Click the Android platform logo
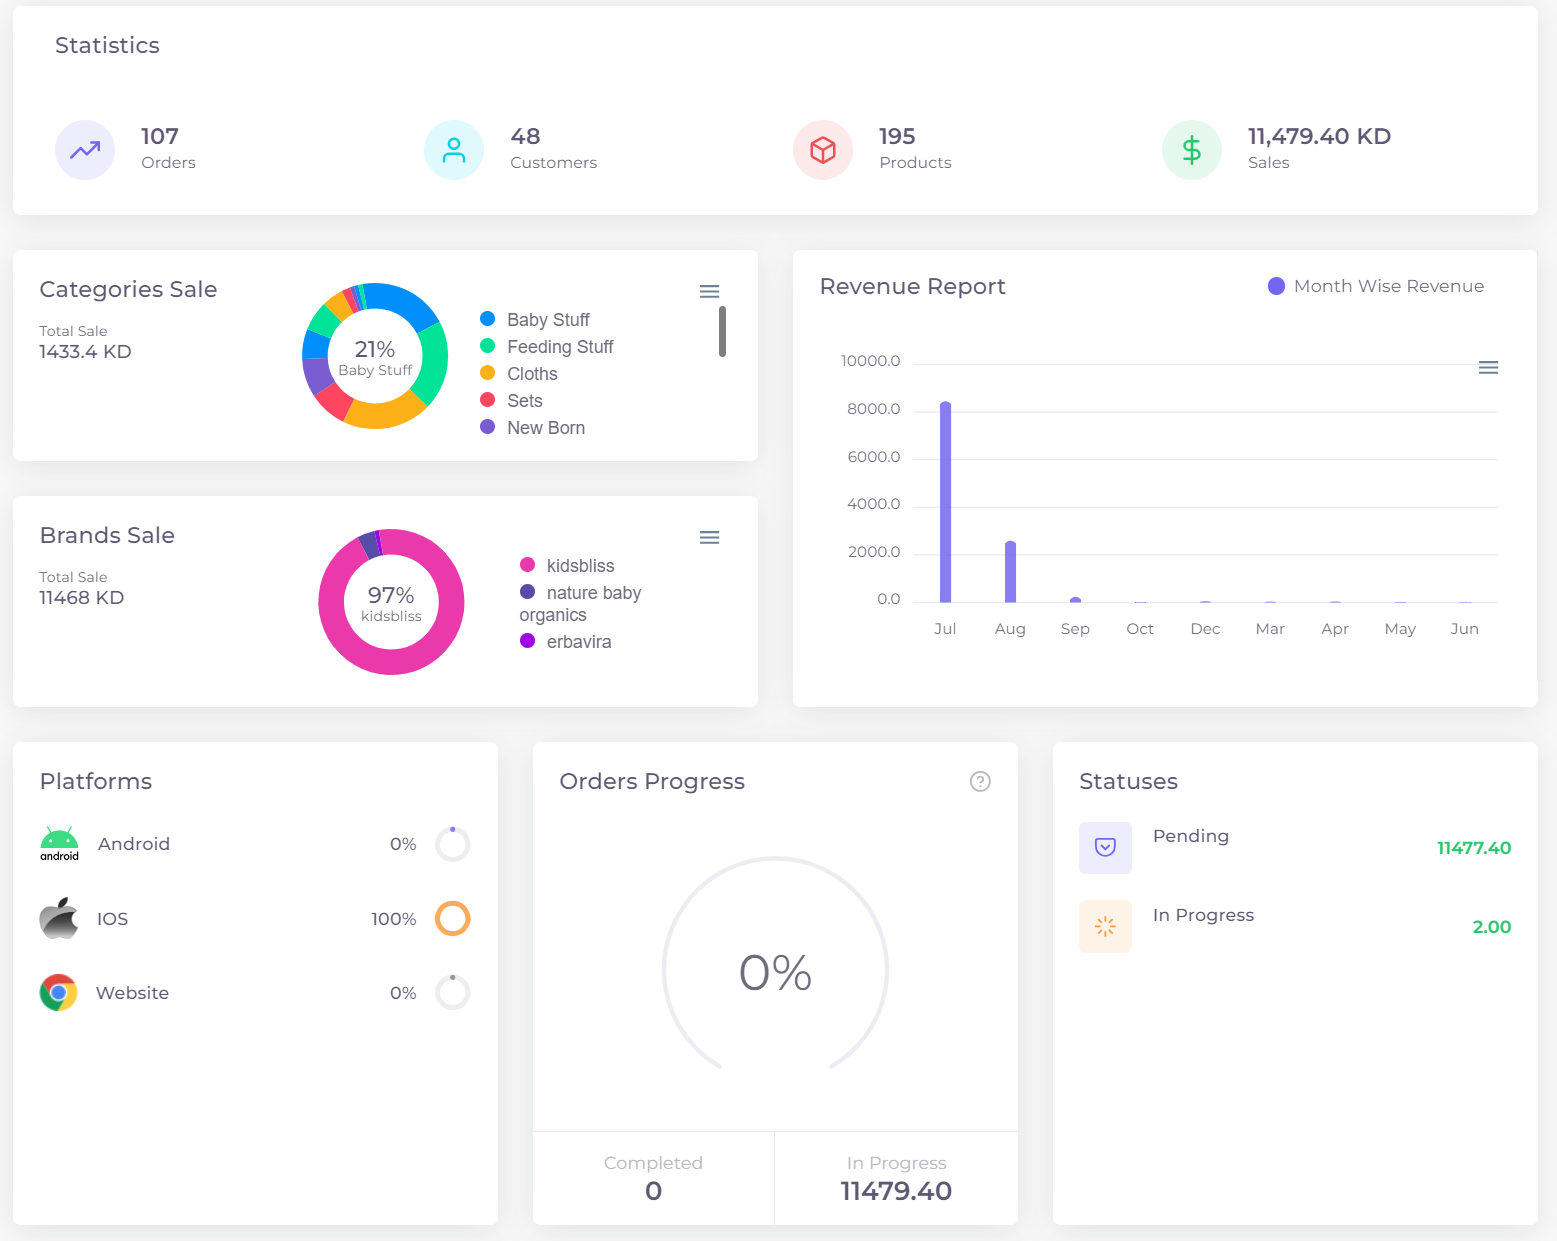 coord(59,843)
